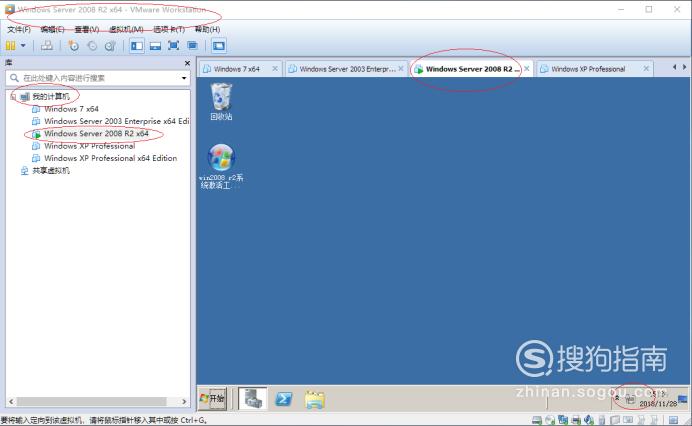Select Windows 7 x64 in the library tree
Viewport: 692px width, 426px height.
pos(71,109)
